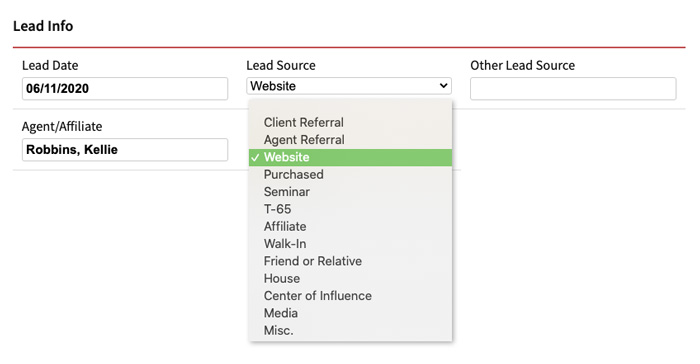Click the Agent/Affiliate field with Robbins, Kellie
The height and width of the screenshot is (364, 700).
125,150
